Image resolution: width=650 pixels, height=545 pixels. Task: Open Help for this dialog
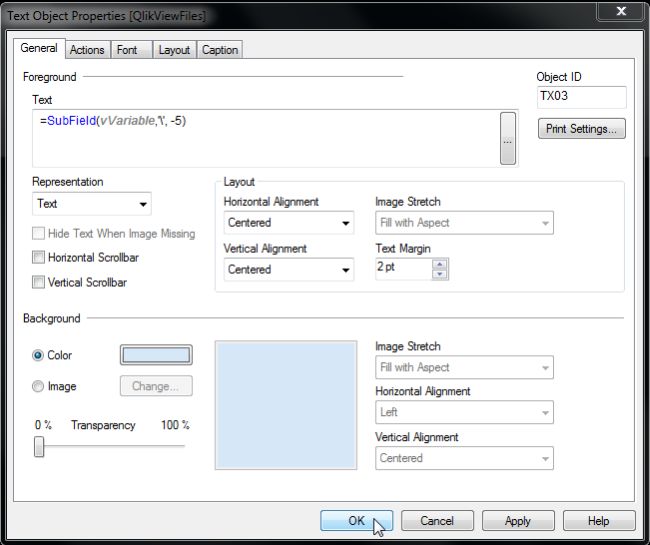[x=599, y=521]
